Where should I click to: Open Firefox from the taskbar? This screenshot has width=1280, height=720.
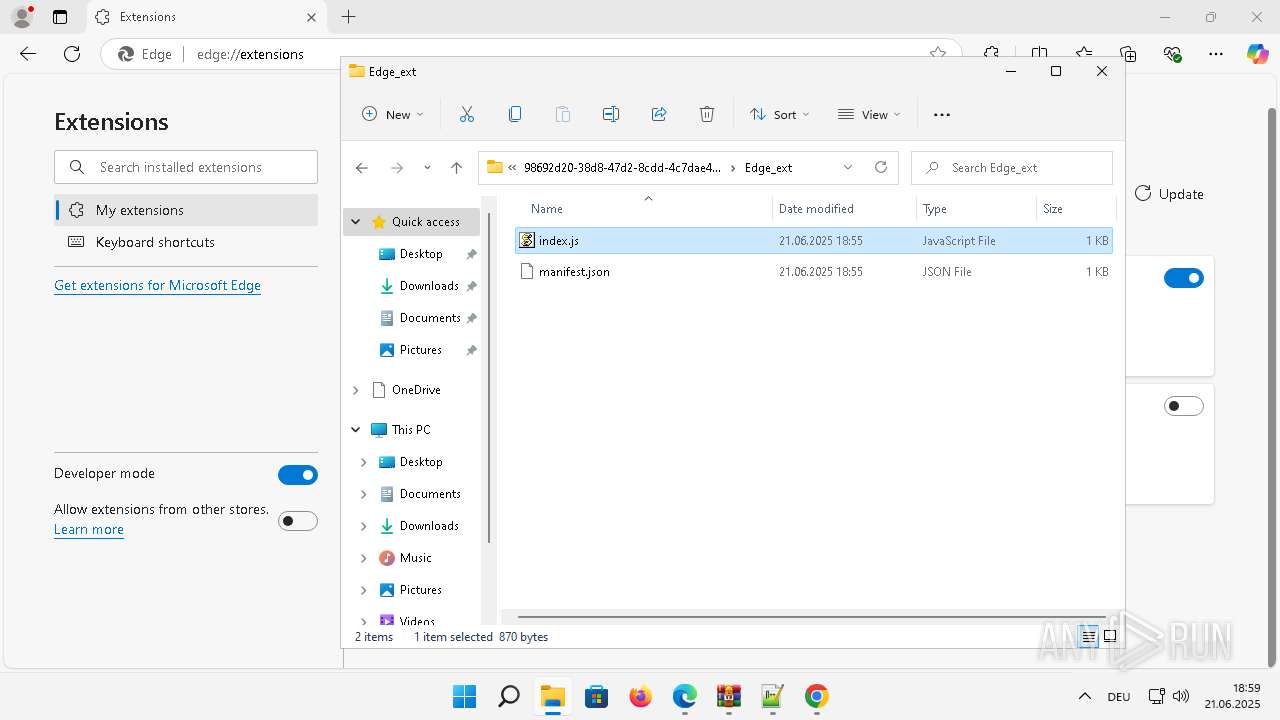(x=640, y=696)
